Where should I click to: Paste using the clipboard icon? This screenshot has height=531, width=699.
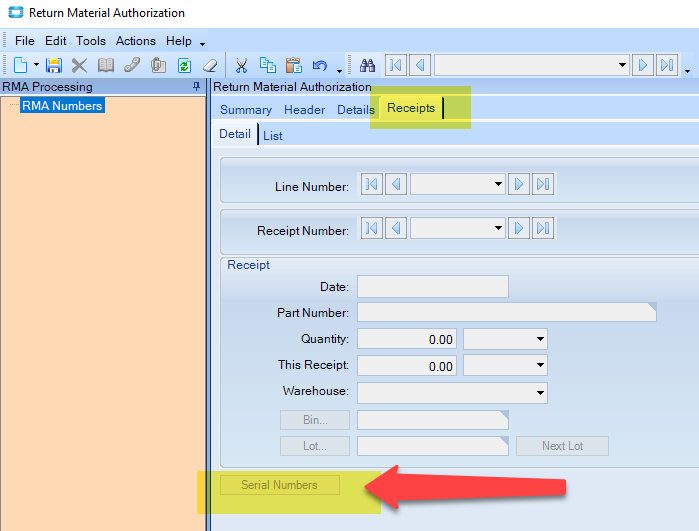294,66
